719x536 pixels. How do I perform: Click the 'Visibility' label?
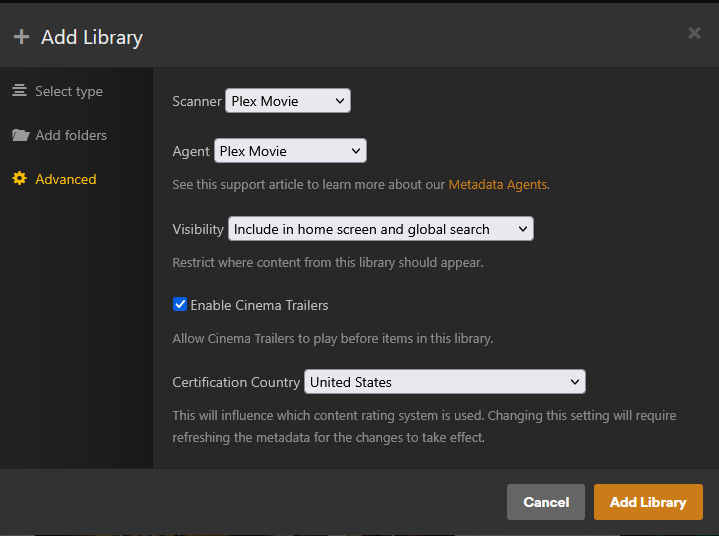(198, 229)
